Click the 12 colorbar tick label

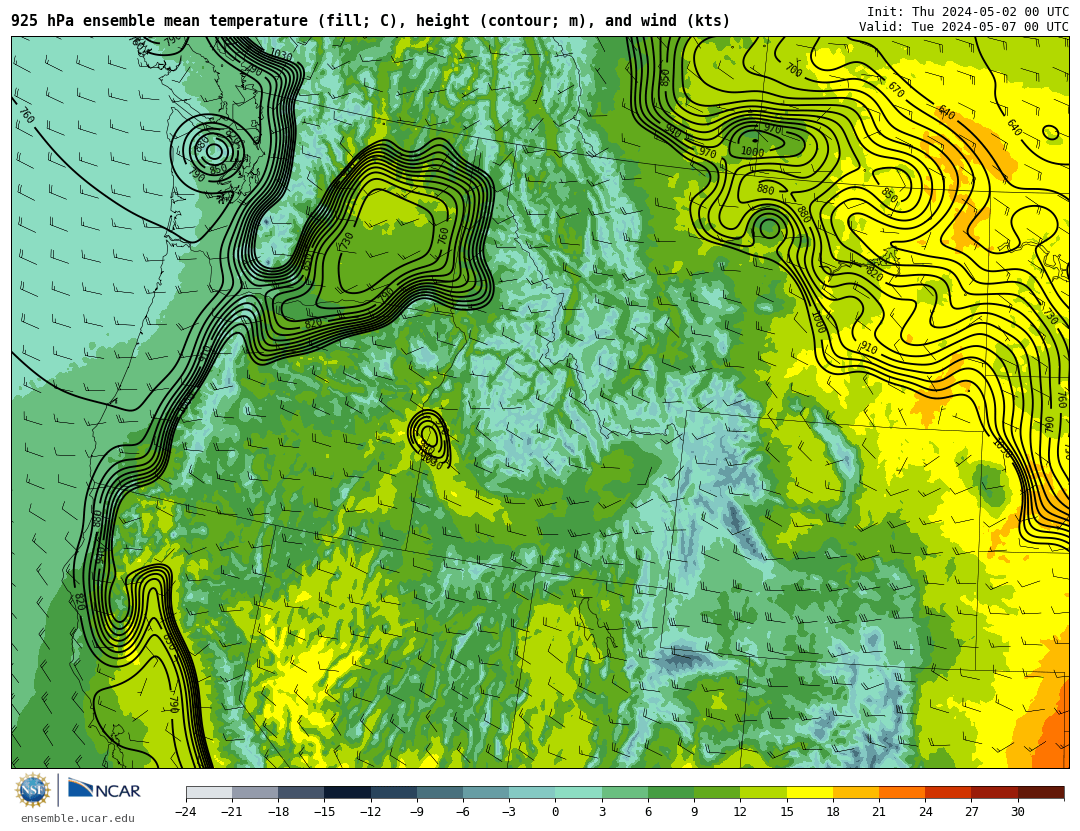(740, 812)
